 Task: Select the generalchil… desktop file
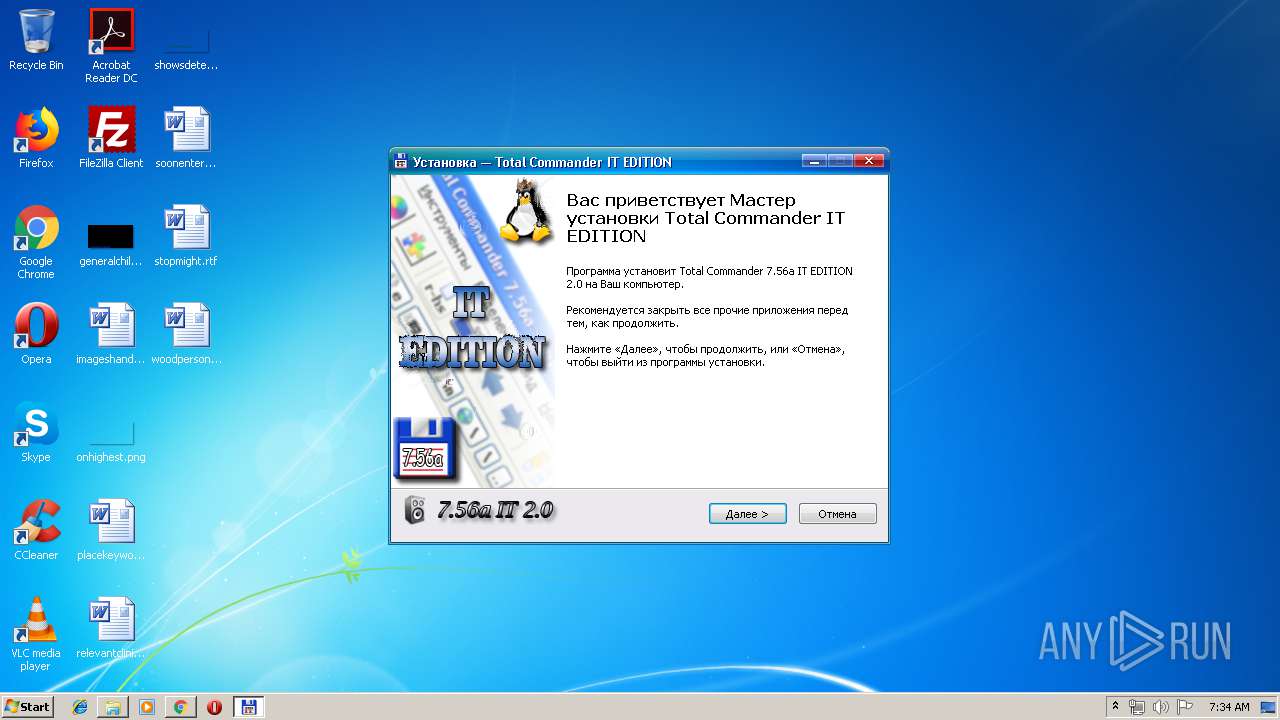111,242
